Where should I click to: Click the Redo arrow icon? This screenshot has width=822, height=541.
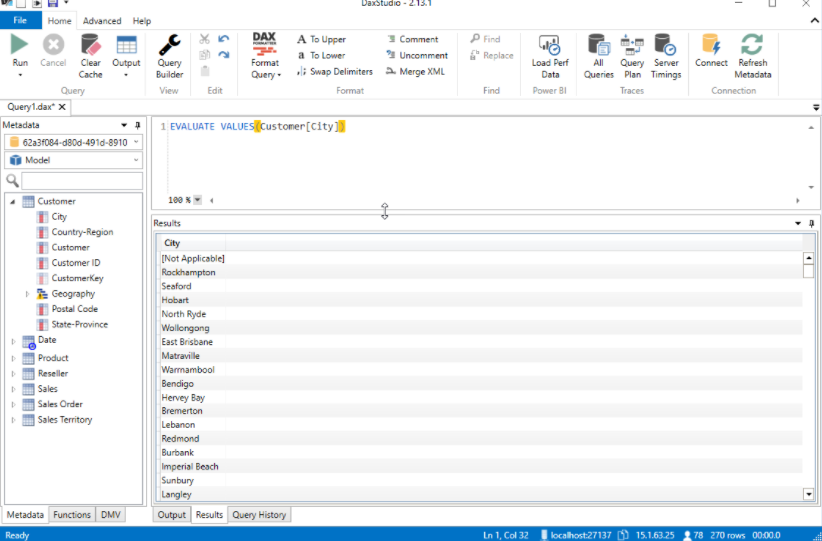pyautogui.click(x=224, y=55)
